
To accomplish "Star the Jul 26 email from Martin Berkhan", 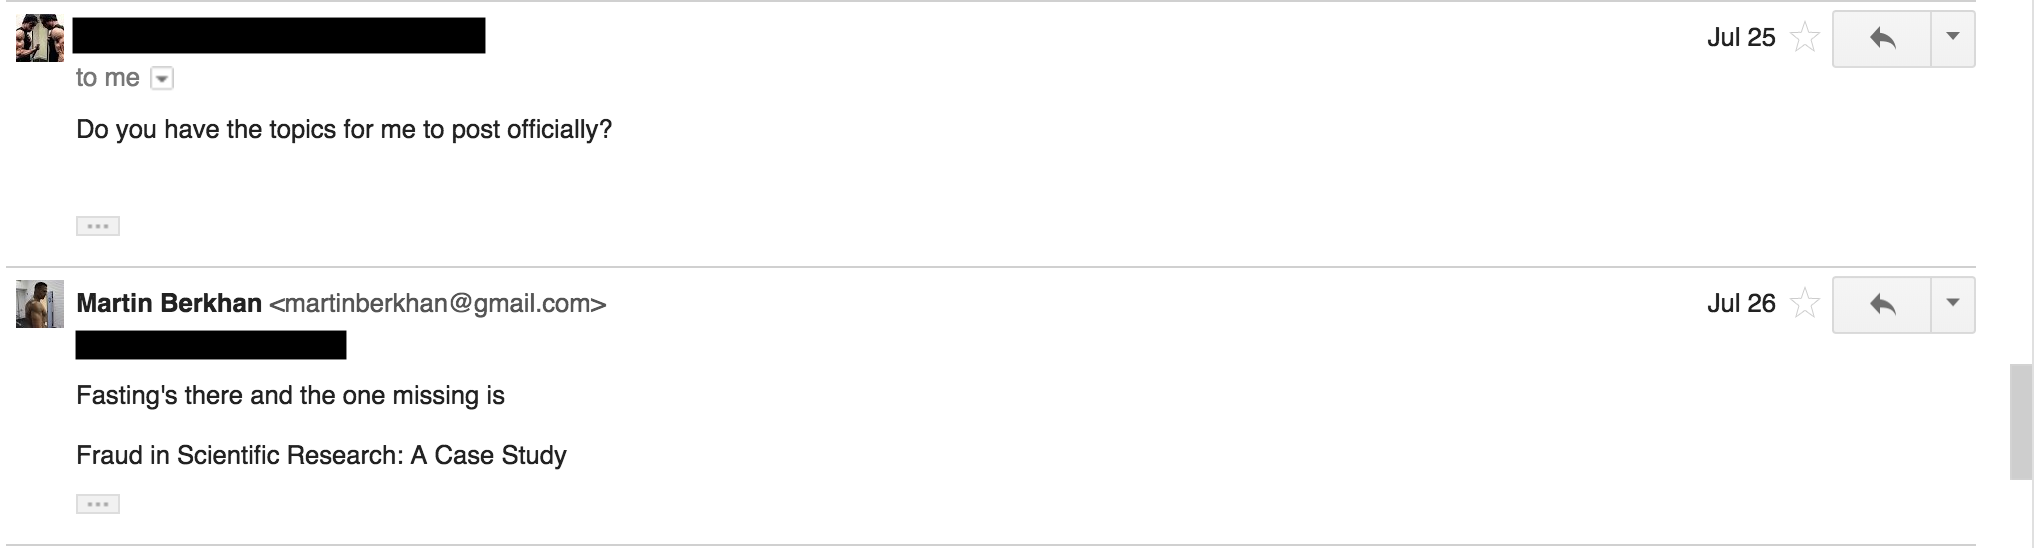I will tap(1804, 304).
